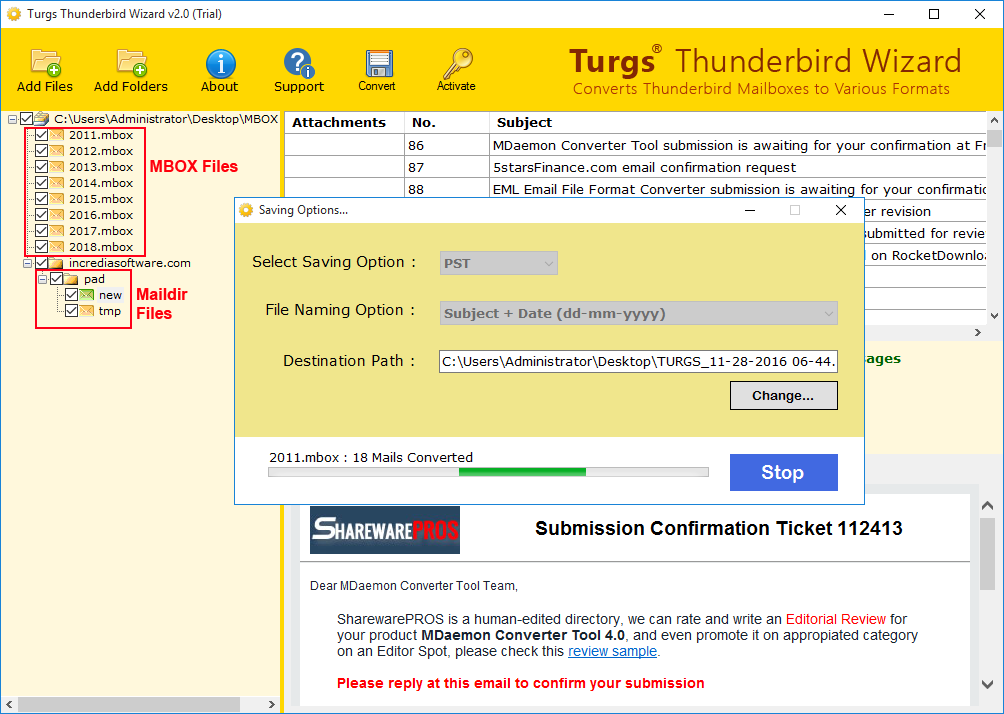Click the Subject column header
Viewport: 1004px width, 714px height.
pyautogui.click(x=738, y=122)
